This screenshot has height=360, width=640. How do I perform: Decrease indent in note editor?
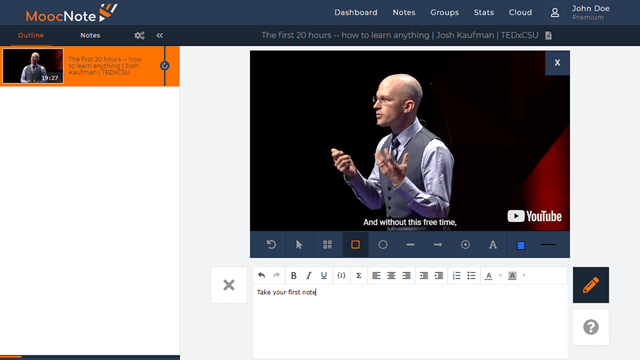point(424,276)
